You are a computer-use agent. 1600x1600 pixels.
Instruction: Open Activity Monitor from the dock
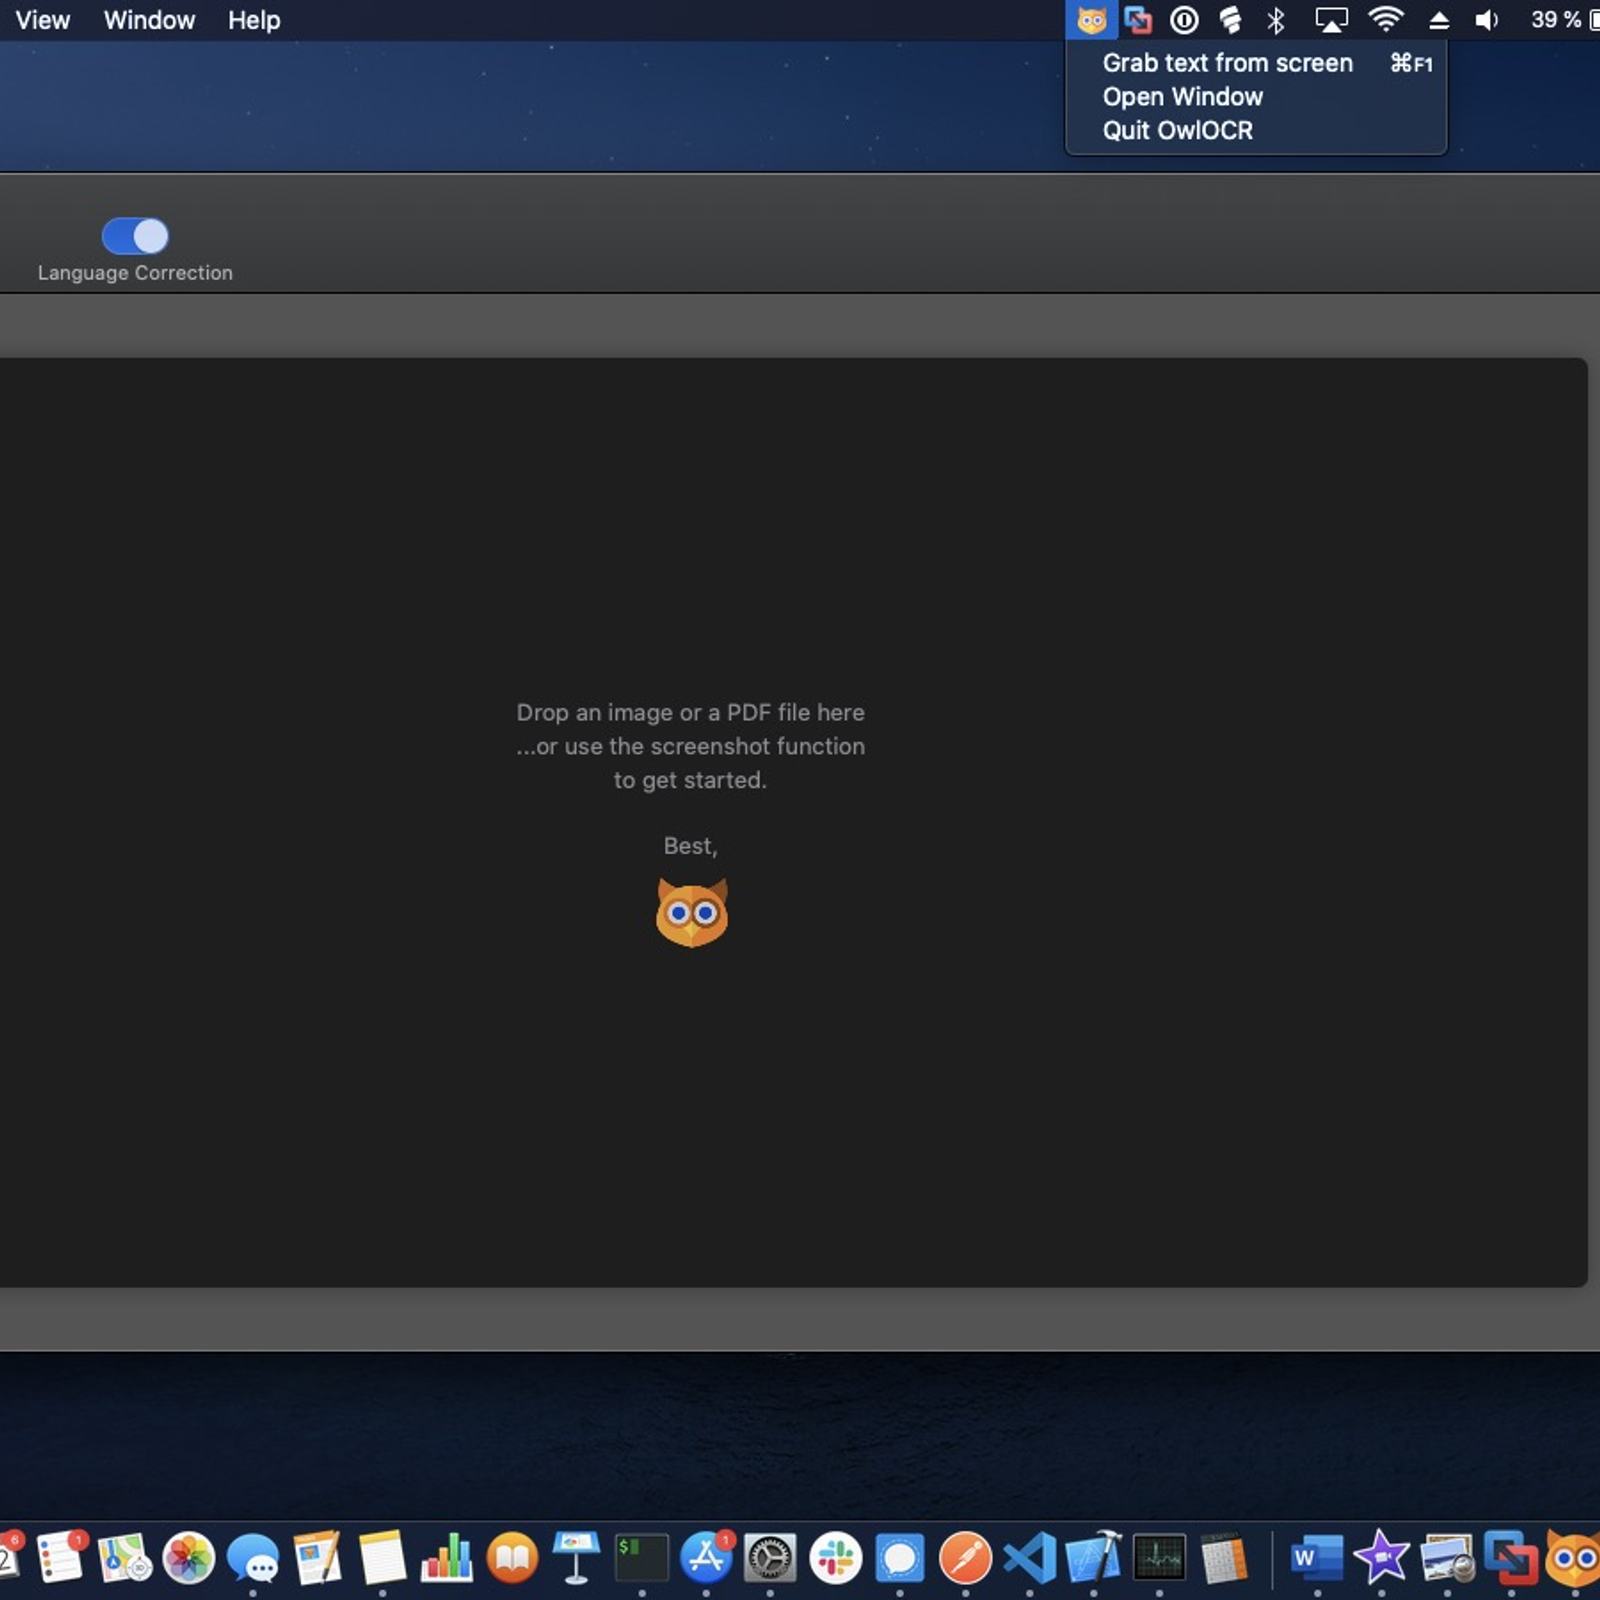1157,1557
